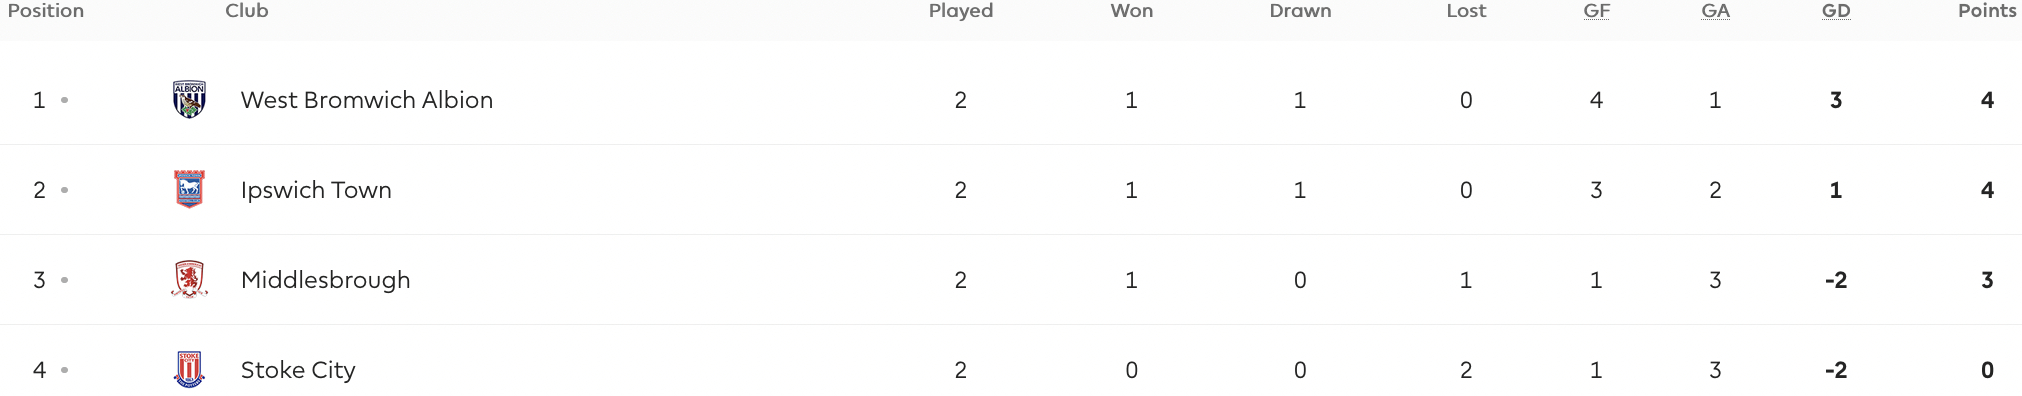Open West Bromwich Albion club page
The image size is (2022, 396).
tap(367, 100)
